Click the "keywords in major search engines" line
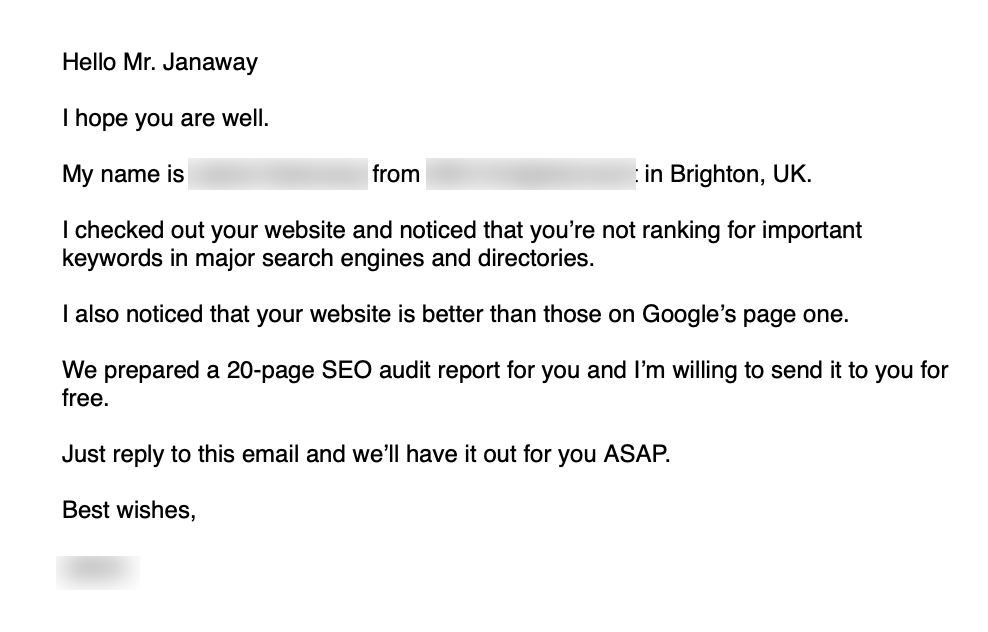 tap(328, 258)
